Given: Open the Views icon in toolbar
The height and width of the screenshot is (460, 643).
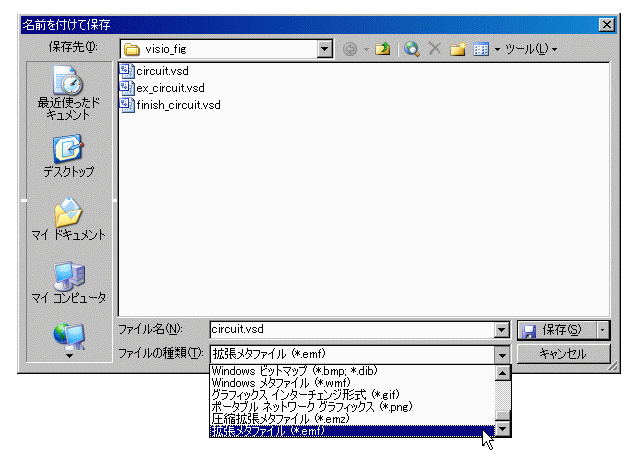Looking at the screenshot, I should pos(480,48).
